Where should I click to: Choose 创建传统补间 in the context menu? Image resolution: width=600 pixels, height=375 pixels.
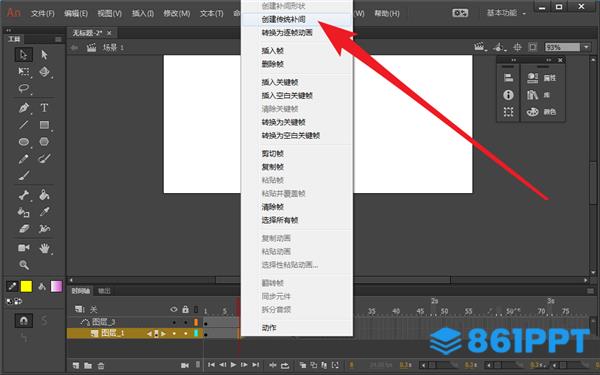point(297,19)
